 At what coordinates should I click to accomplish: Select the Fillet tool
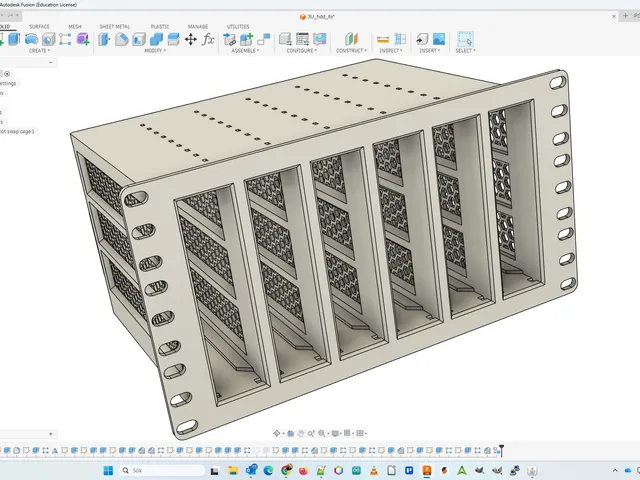[122, 39]
